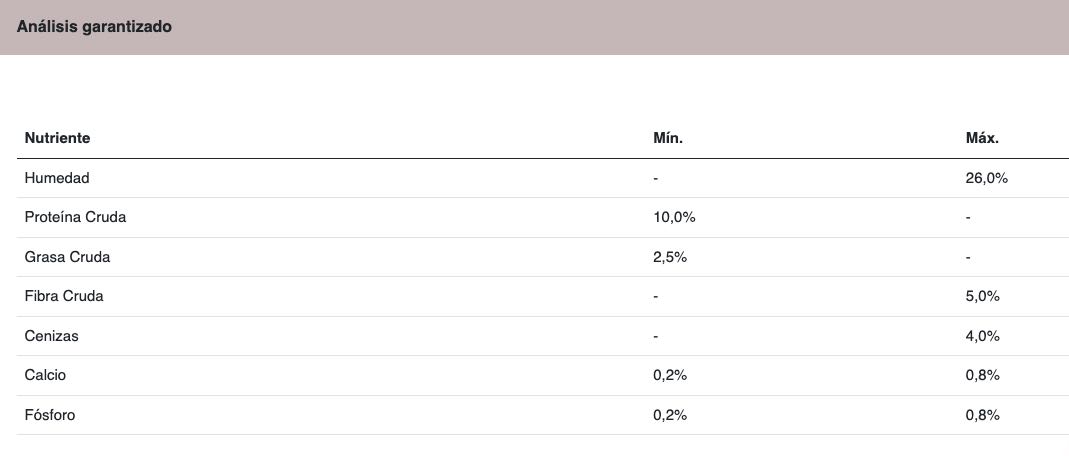The height and width of the screenshot is (456, 1069).
Task: Click the 26,0% Humedad maximum value
Action: (987, 178)
